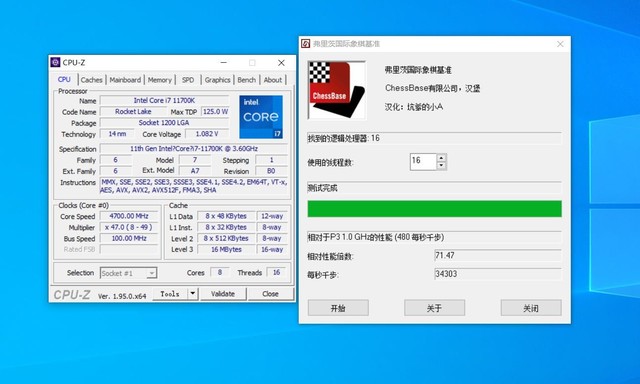The image size is (640, 384).
Task: Click the ChessBase logo image
Action: (337, 90)
